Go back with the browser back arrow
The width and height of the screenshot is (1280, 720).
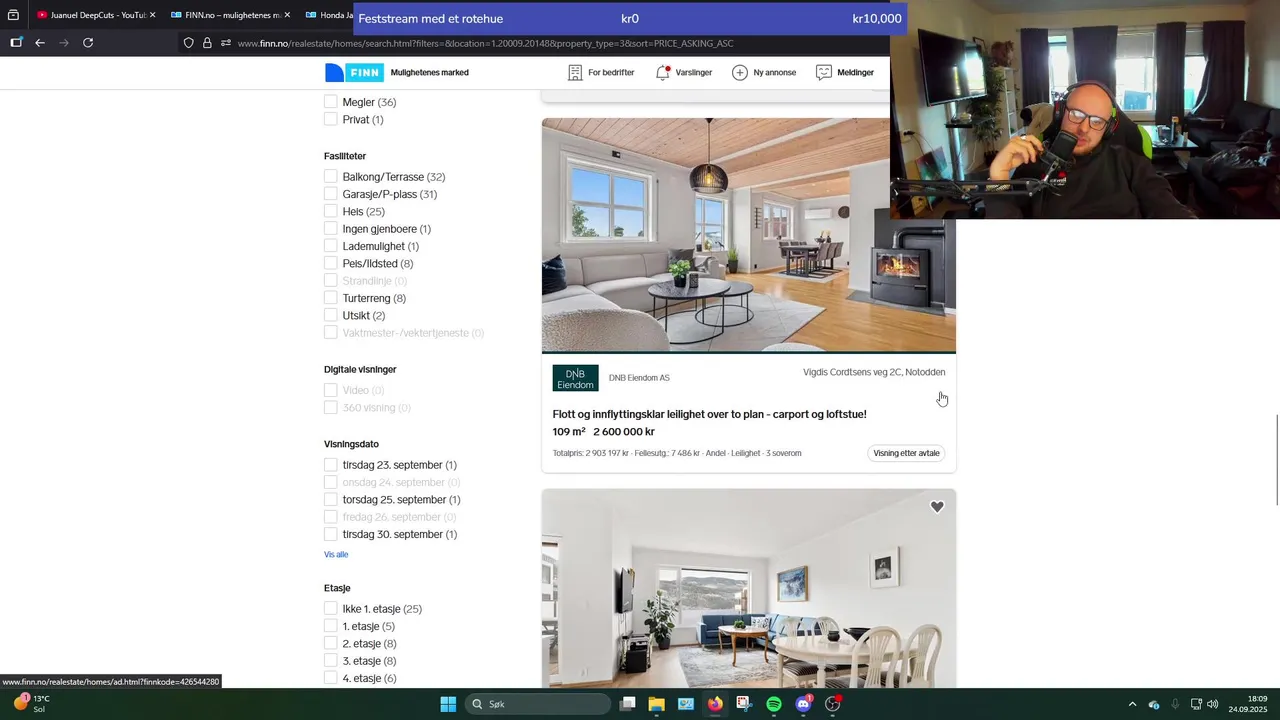point(40,43)
